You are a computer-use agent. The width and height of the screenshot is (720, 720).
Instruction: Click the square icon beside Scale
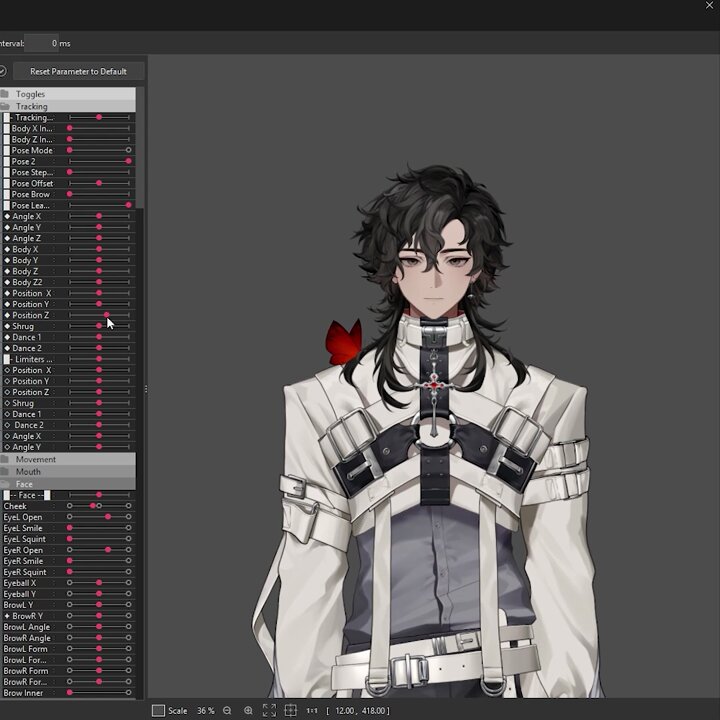[158, 711]
